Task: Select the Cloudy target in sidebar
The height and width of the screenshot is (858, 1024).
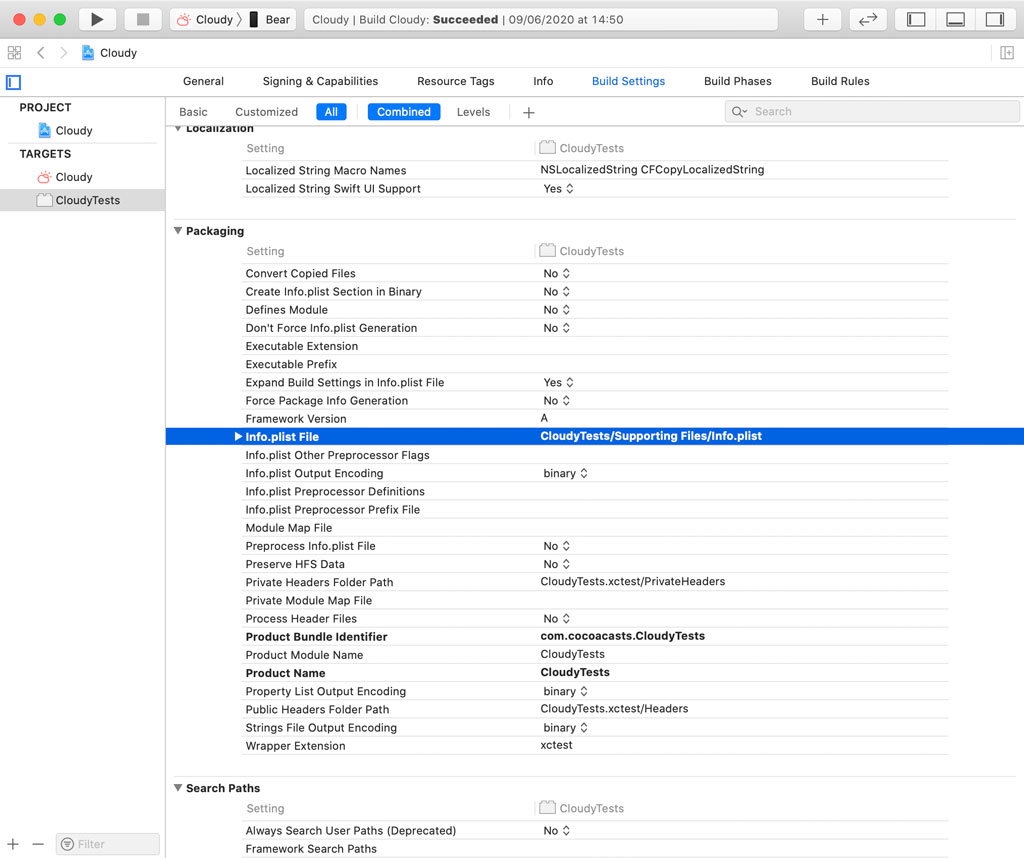Action: click(73, 177)
